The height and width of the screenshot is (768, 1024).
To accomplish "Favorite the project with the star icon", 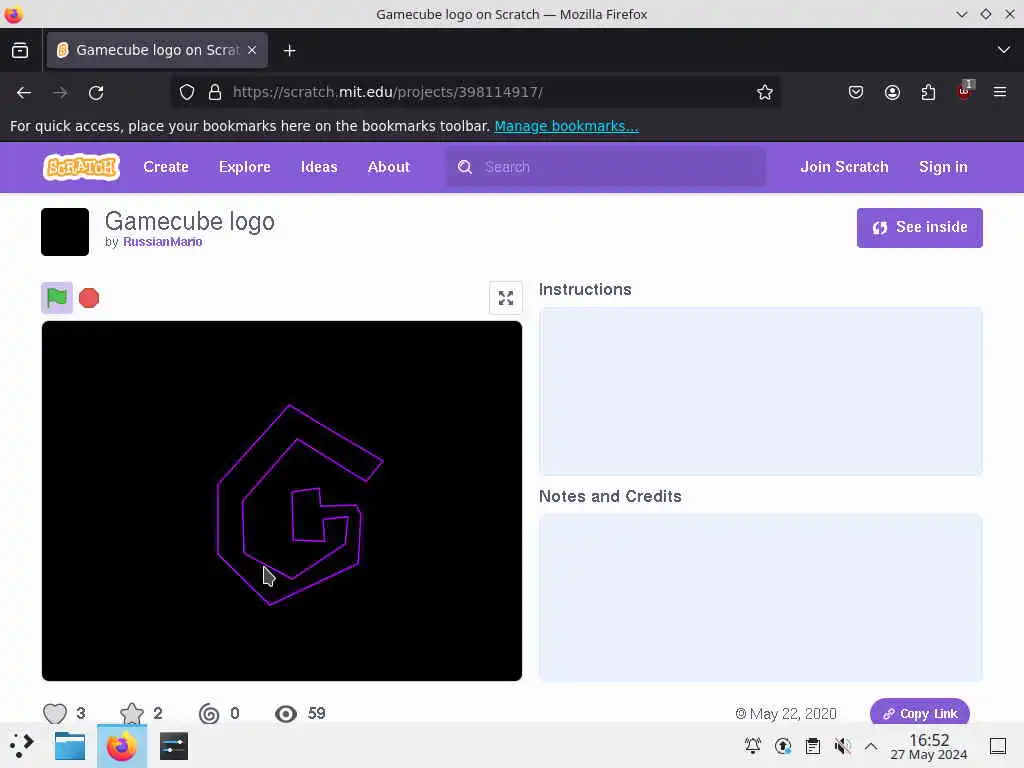I will (132, 713).
